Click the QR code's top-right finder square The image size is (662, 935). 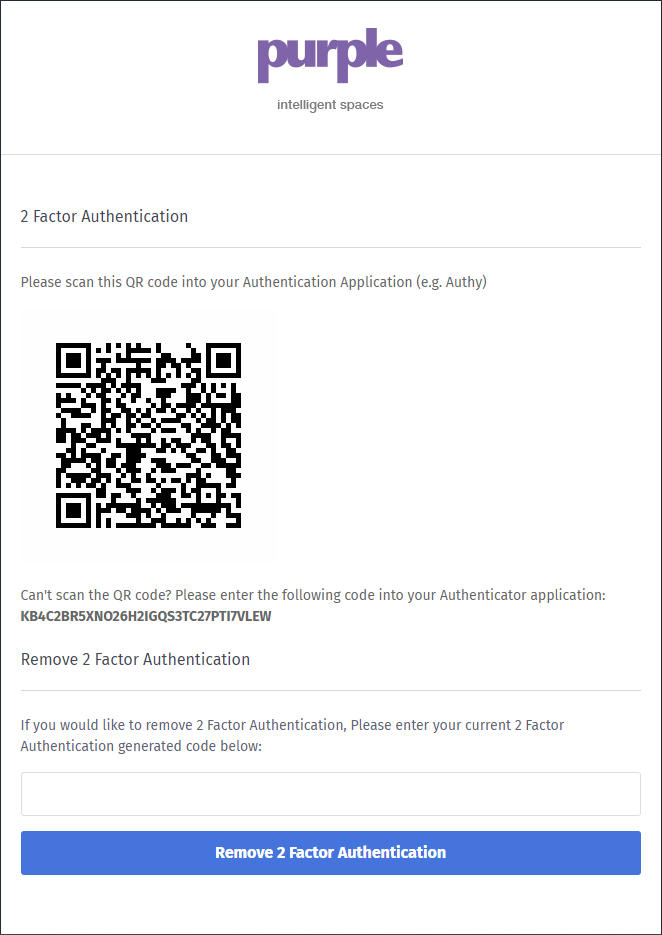point(223,360)
